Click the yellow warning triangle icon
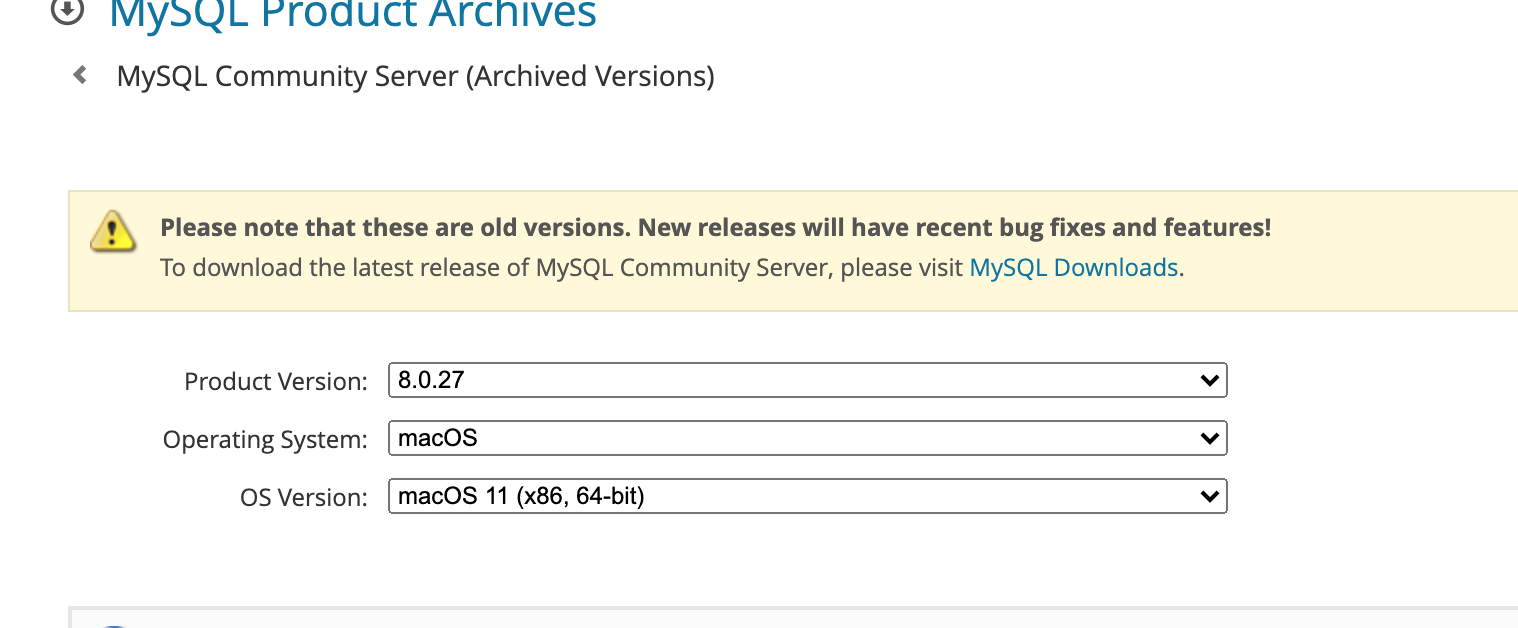This screenshot has width=1518, height=628. click(113, 231)
